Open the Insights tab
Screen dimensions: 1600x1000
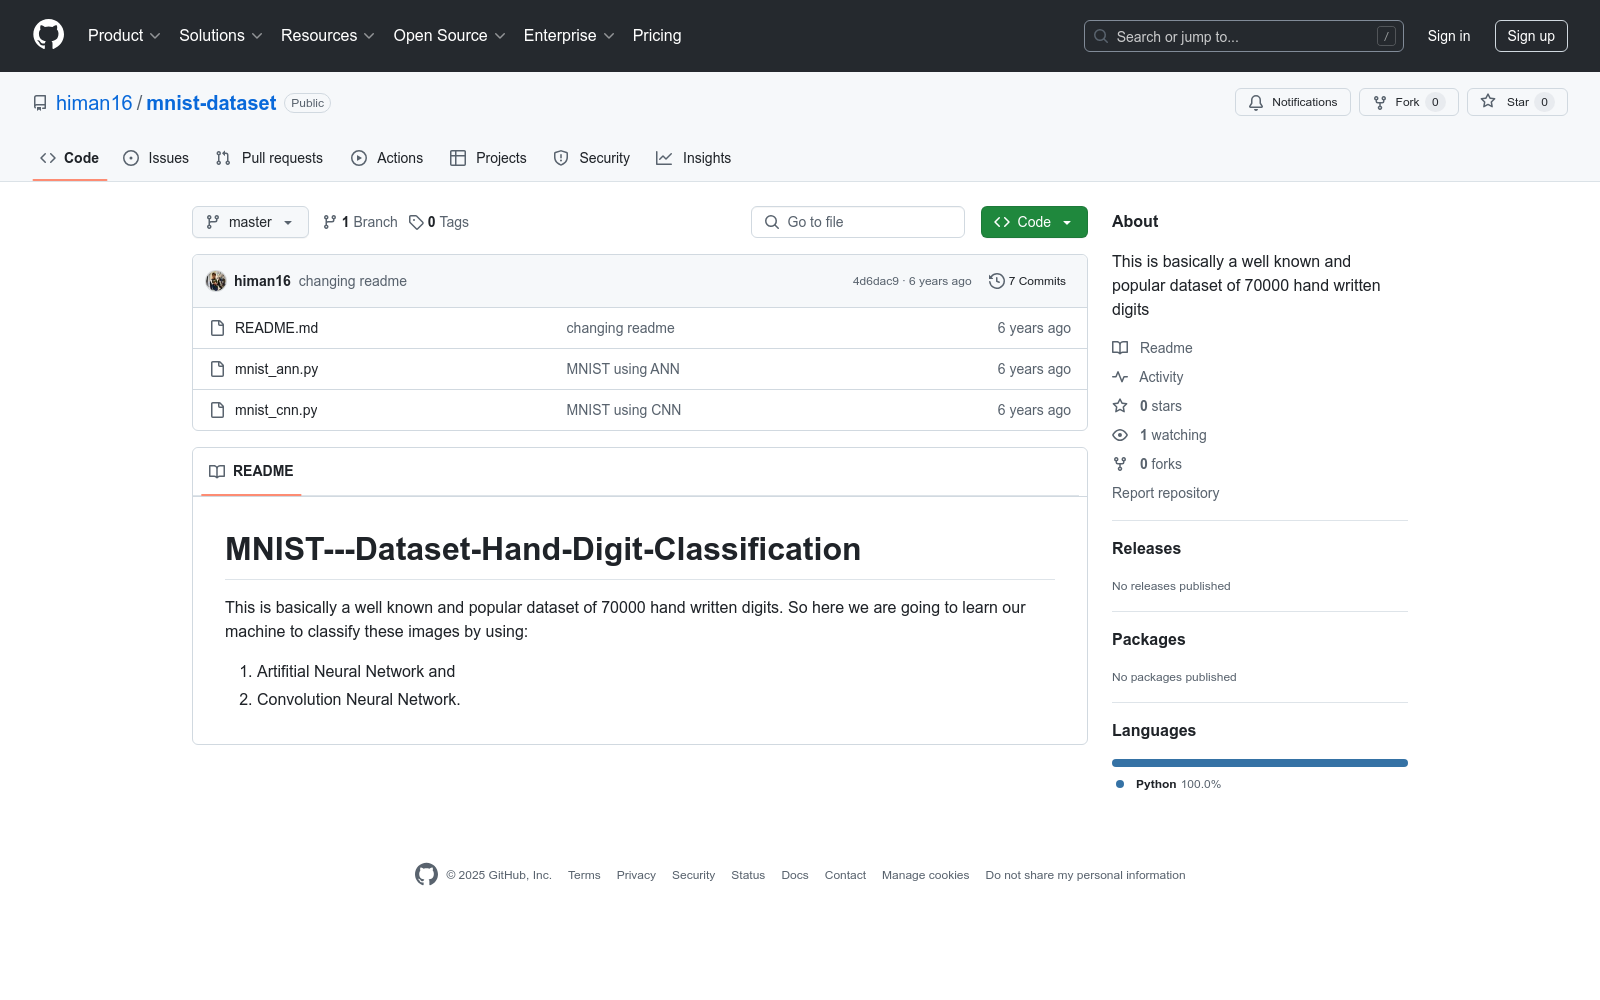pos(694,158)
